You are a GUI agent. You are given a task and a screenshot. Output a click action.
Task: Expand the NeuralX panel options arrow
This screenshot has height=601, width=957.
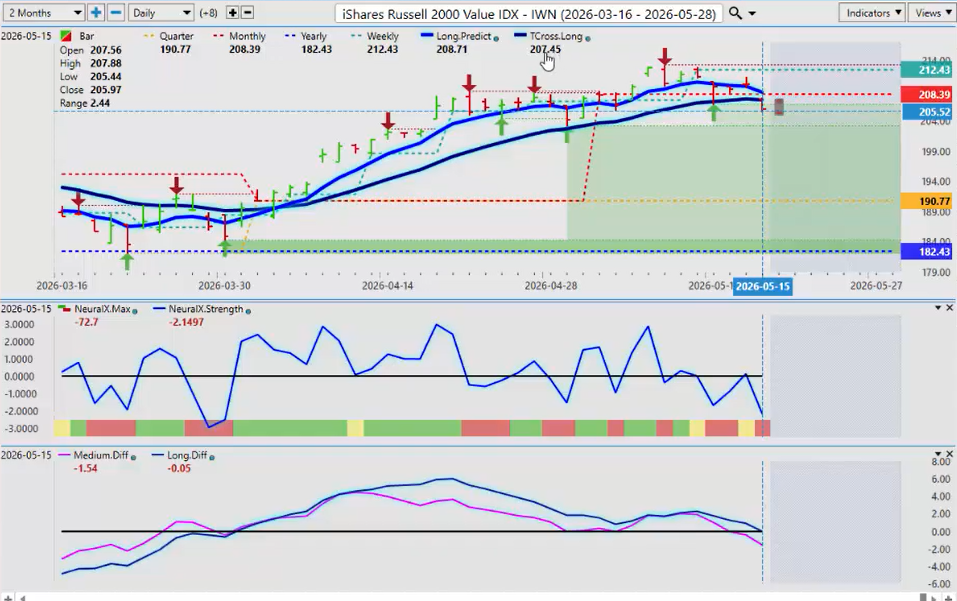[938, 308]
